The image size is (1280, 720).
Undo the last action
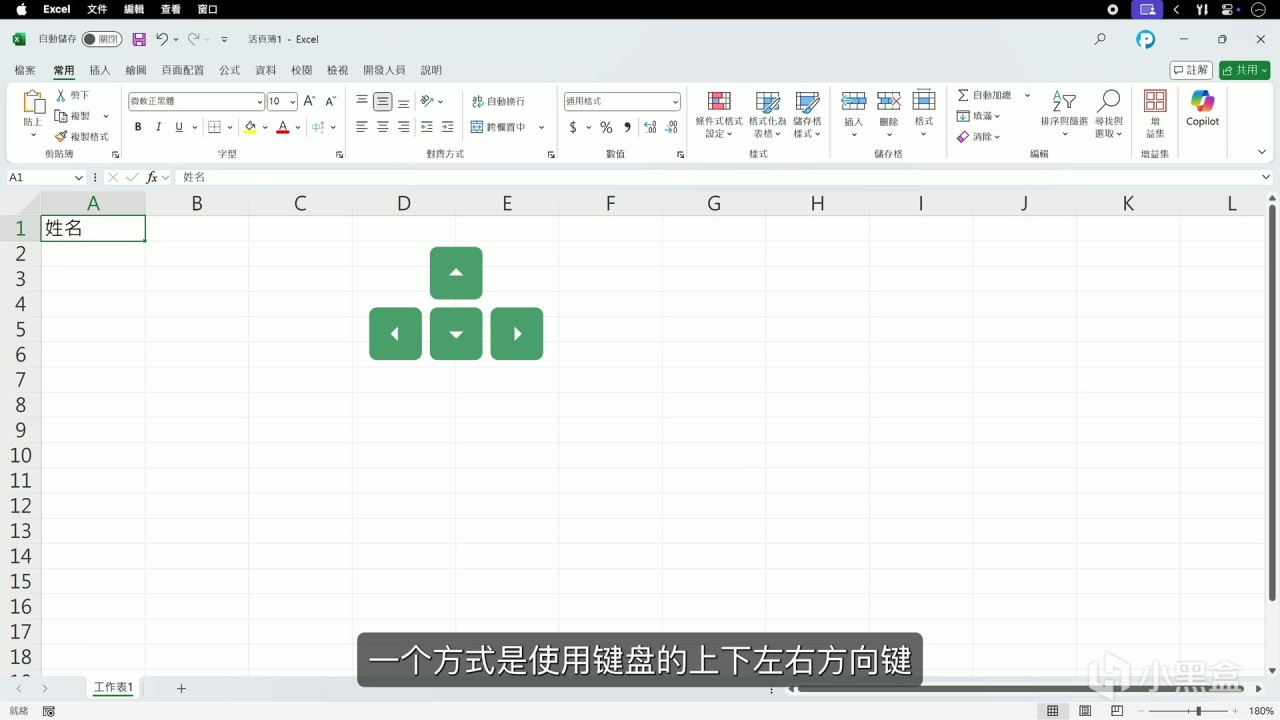[x=162, y=39]
